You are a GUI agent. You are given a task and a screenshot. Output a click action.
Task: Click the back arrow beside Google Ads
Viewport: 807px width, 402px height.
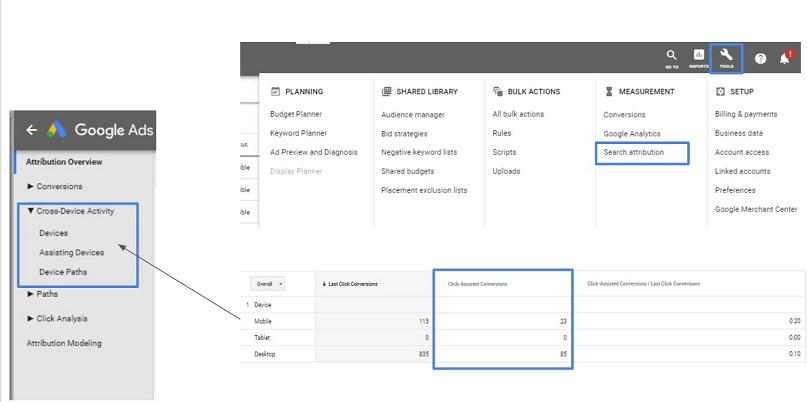coord(32,130)
